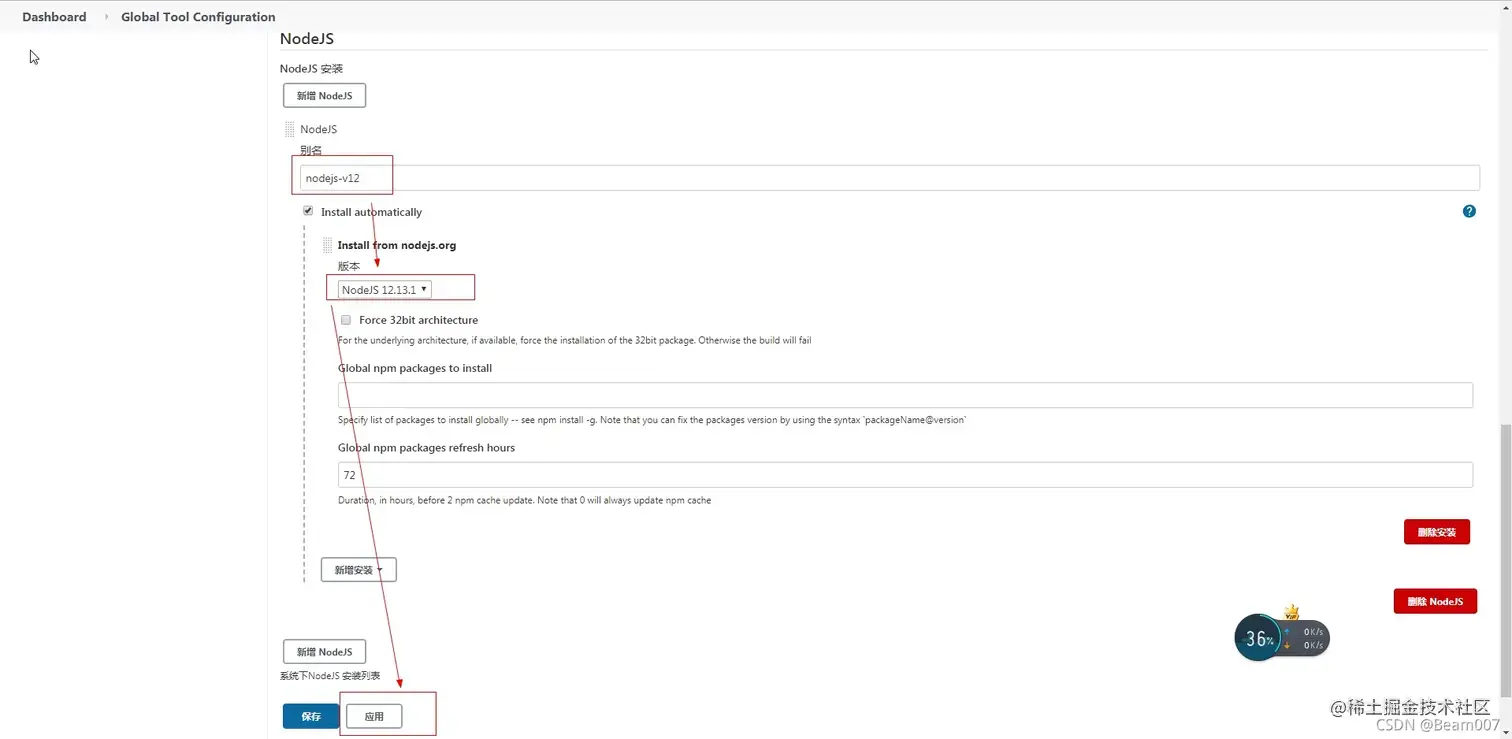Focus the 别名 field containing nodejs-v12
This screenshot has width=1512, height=739.
coord(889,178)
